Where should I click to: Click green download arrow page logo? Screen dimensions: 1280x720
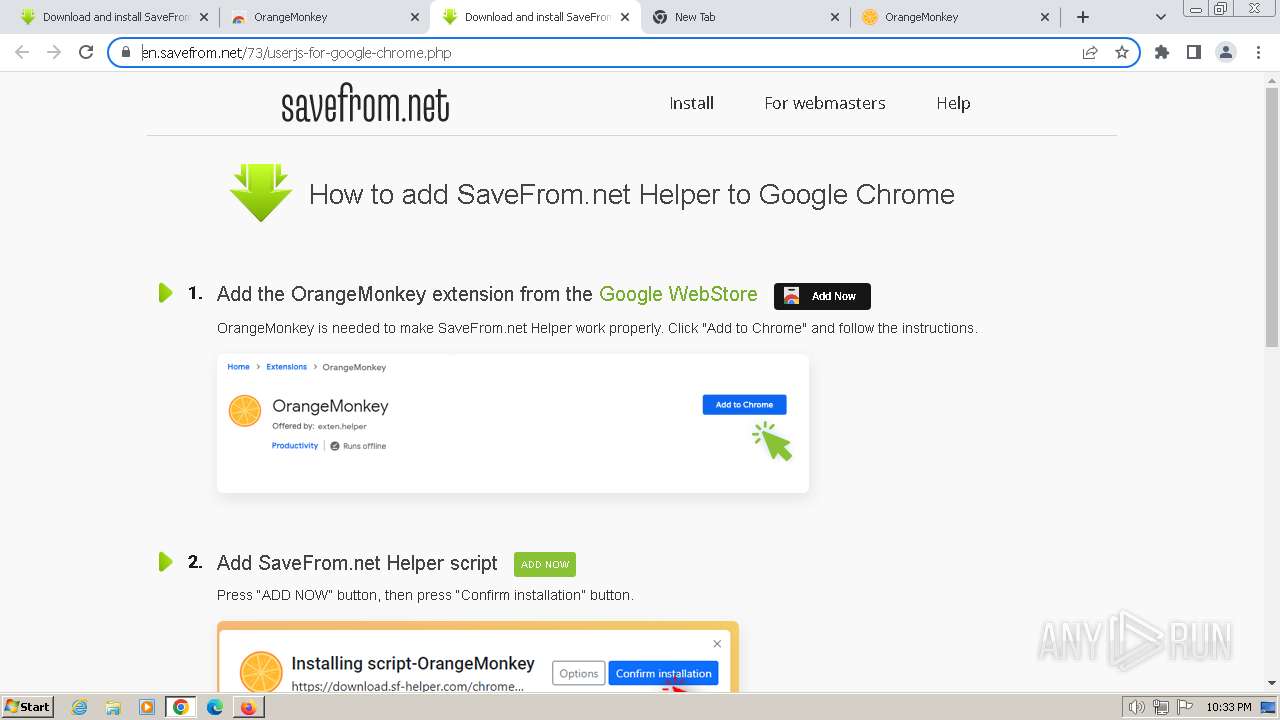click(261, 192)
